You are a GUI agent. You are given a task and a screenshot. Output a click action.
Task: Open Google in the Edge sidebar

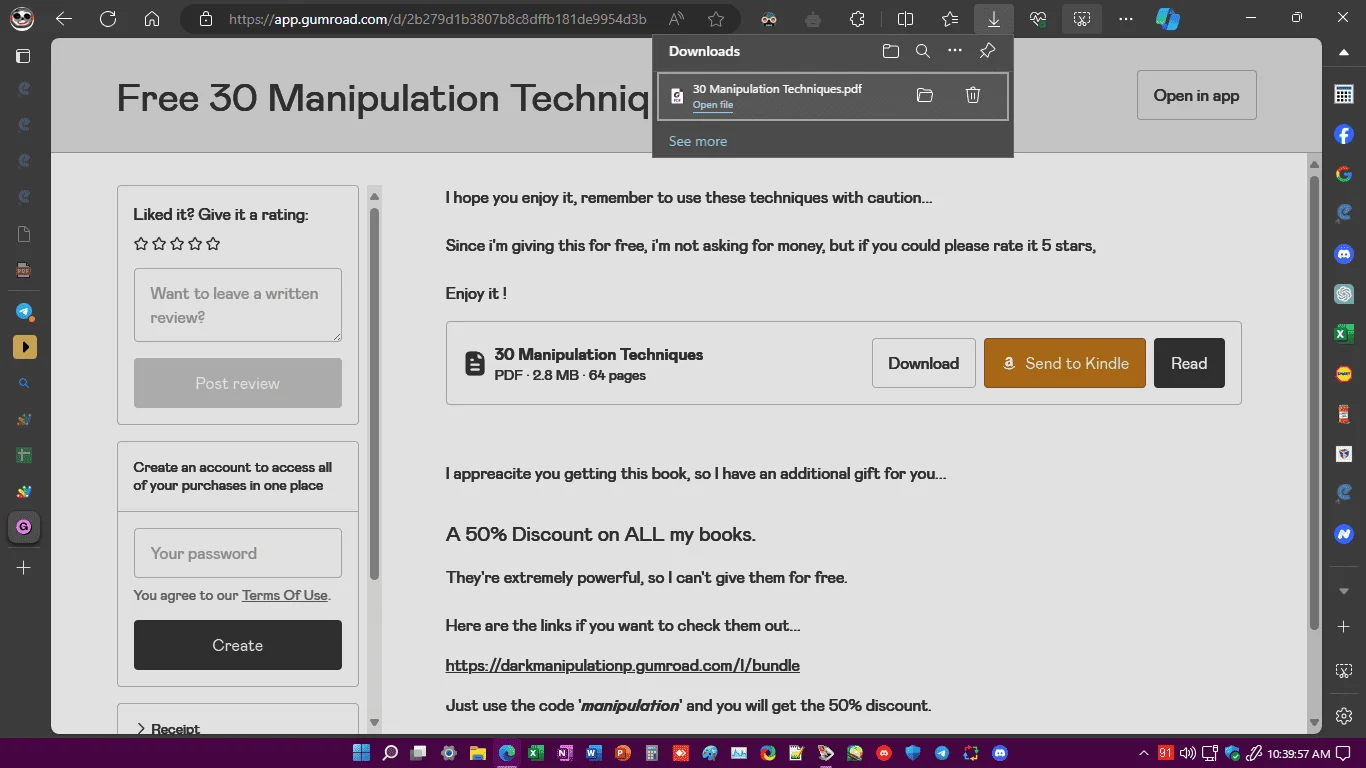pos(1344,174)
